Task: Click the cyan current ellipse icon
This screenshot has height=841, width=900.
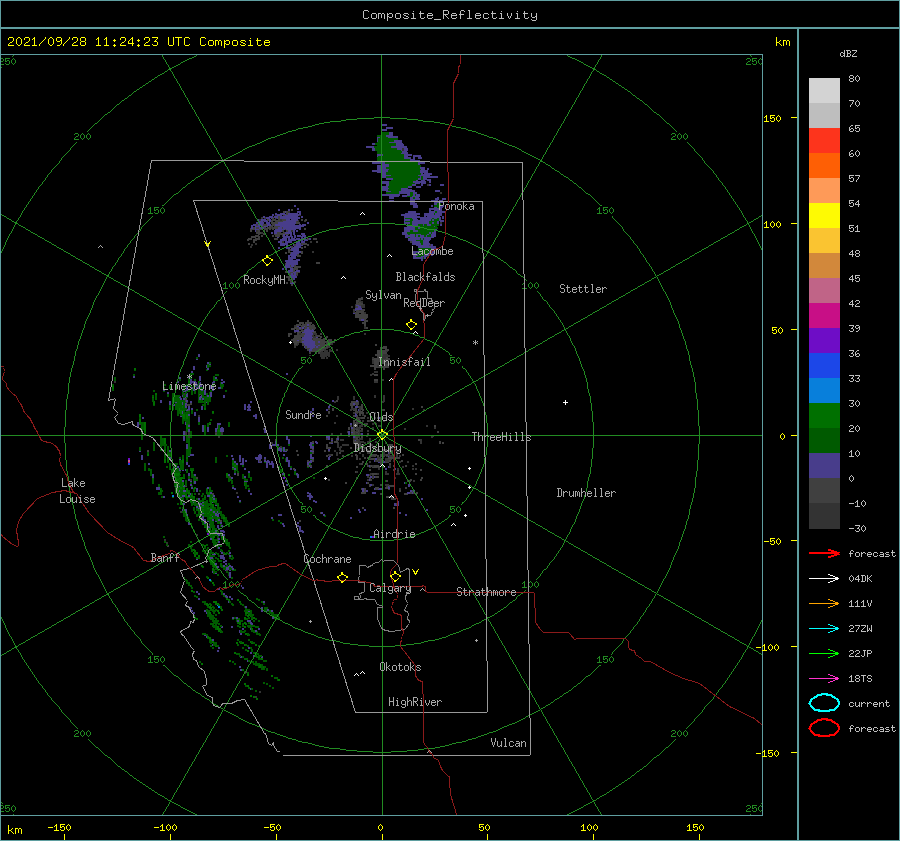Action: 824,703
